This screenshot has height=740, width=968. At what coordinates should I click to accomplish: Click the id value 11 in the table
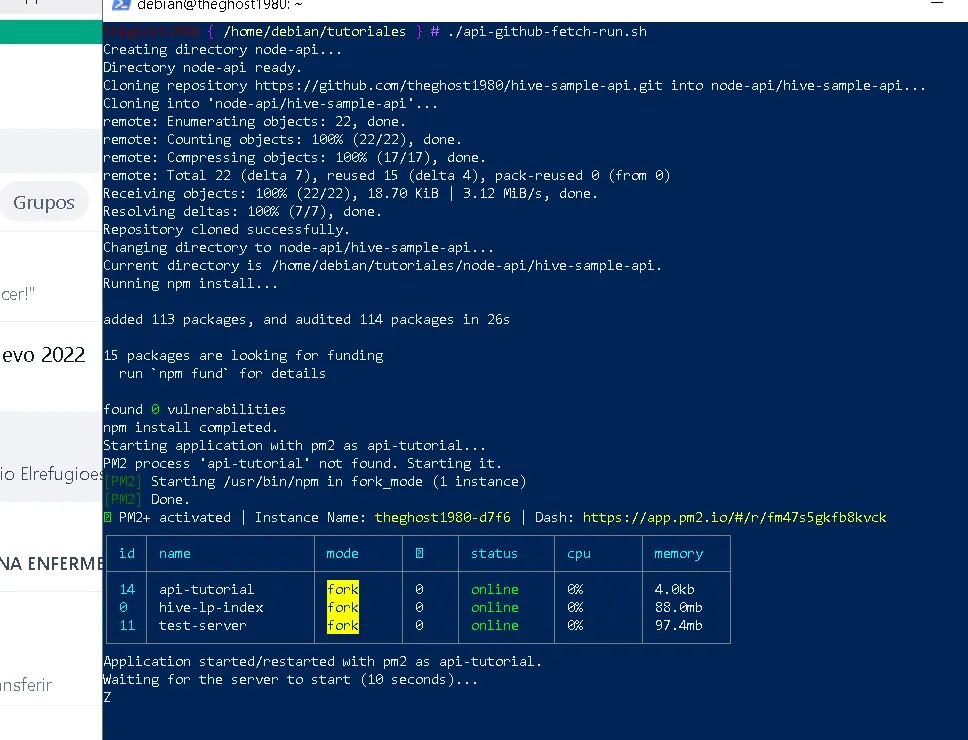(127, 625)
